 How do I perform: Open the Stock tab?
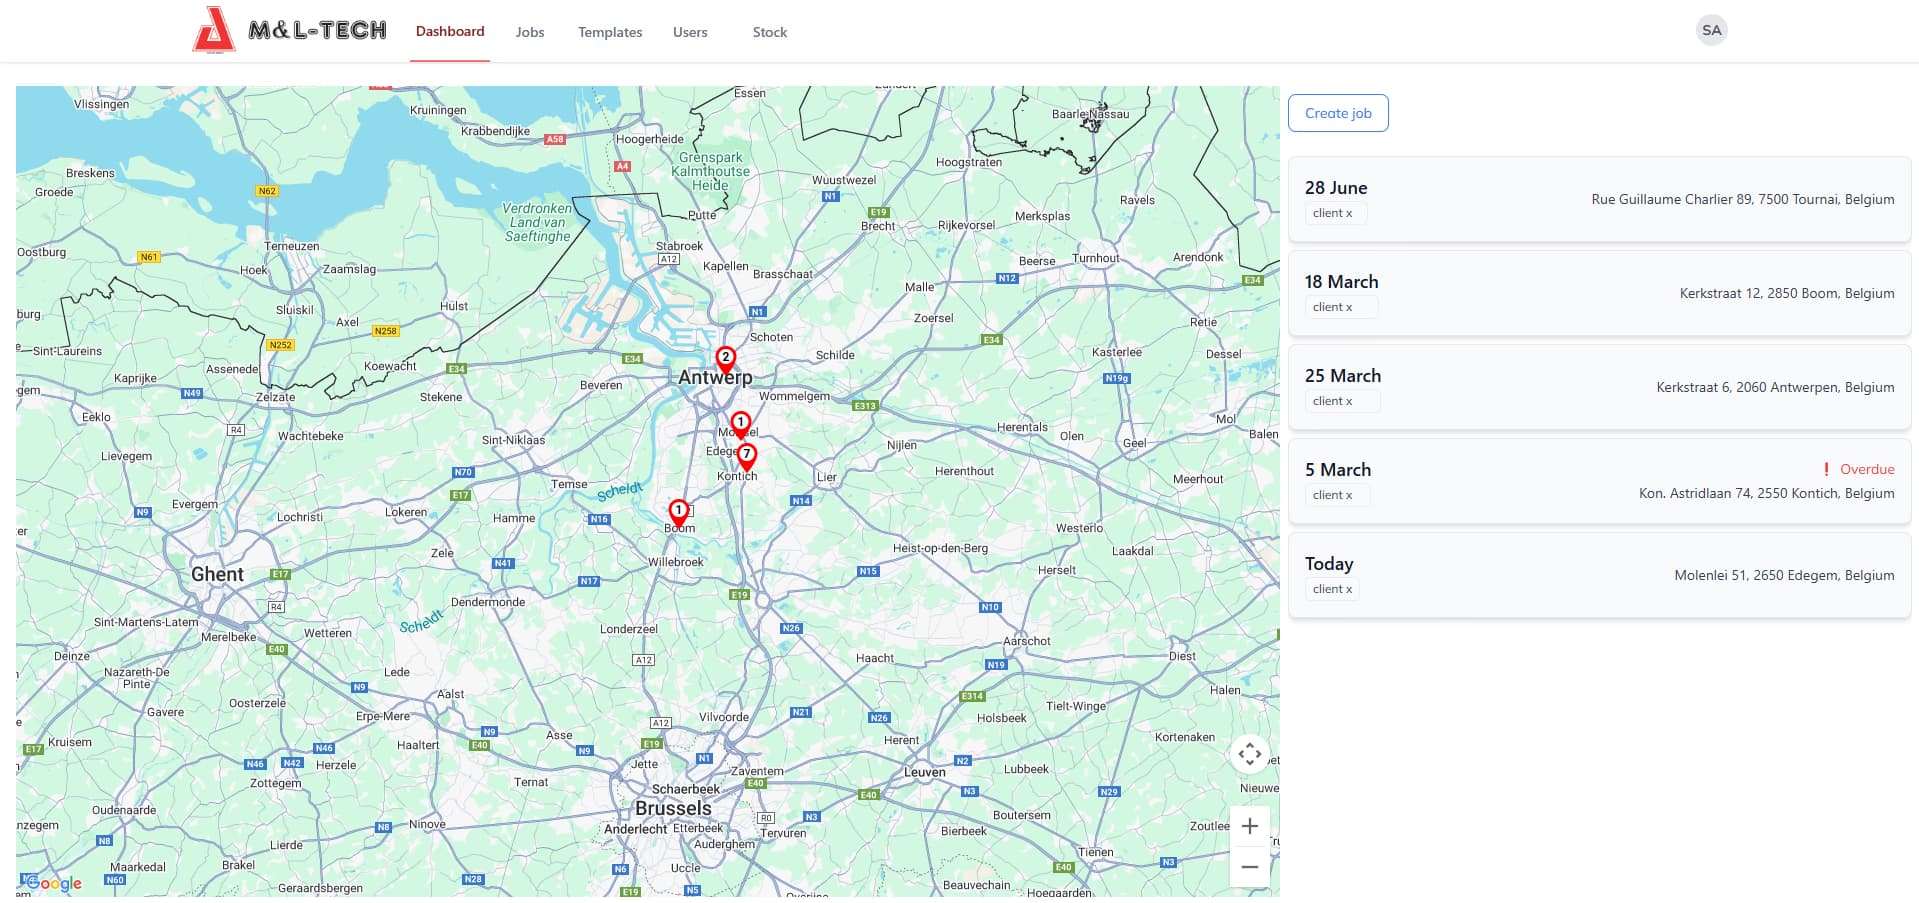click(770, 32)
